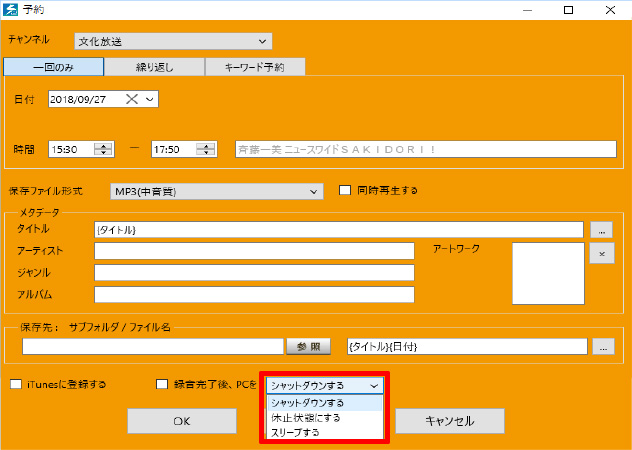Click the キャンセル button
The image size is (632, 450).
pyautogui.click(x=450, y=421)
